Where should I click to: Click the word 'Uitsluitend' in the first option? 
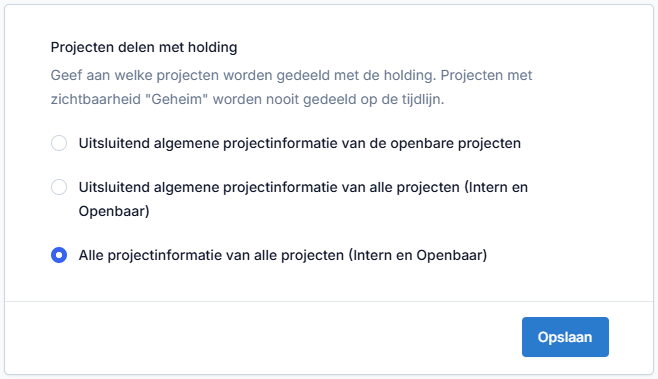point(114,144)
